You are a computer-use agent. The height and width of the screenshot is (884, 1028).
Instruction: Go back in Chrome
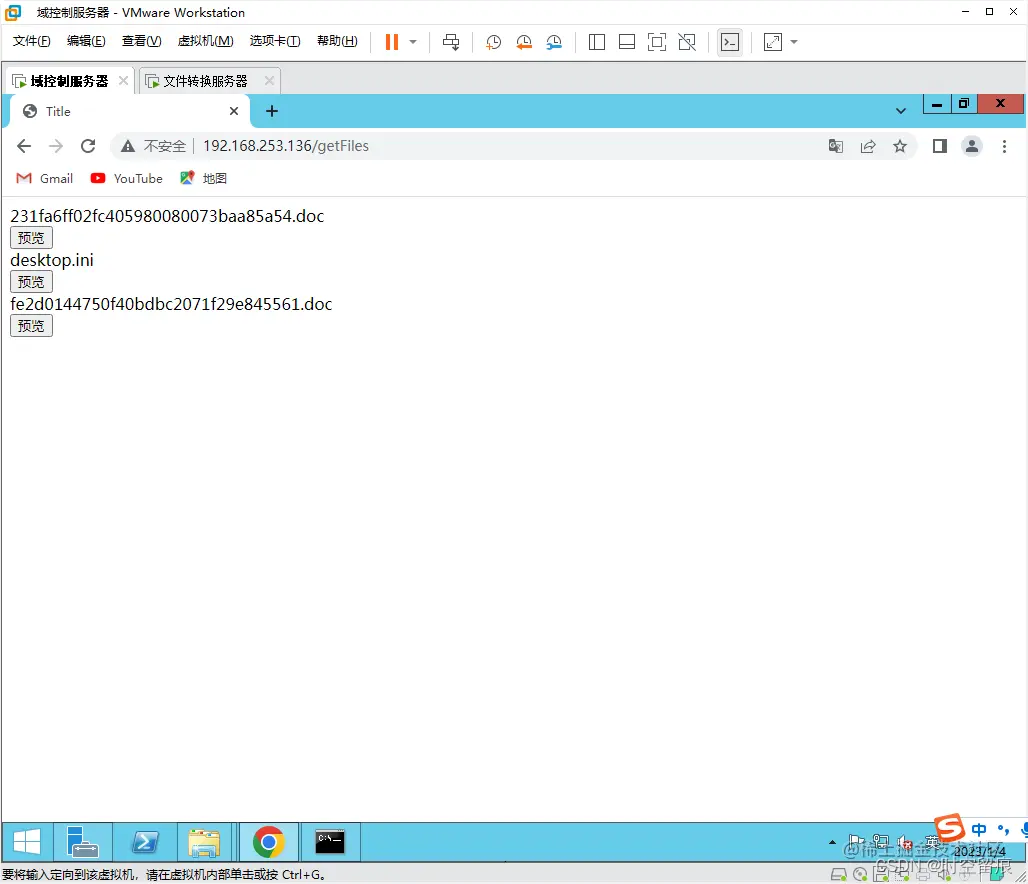coord(24,146)
